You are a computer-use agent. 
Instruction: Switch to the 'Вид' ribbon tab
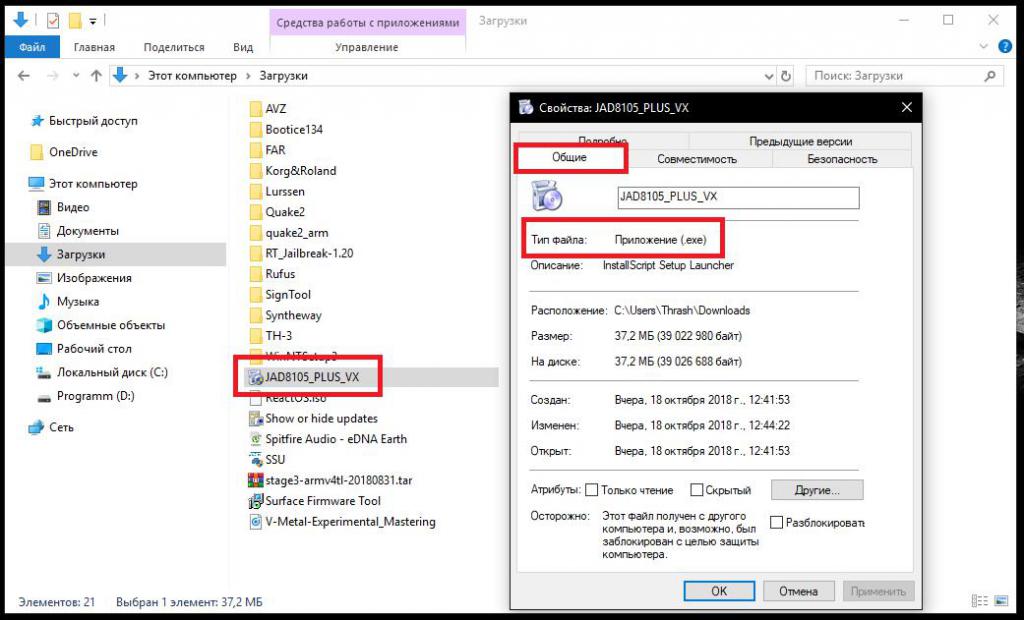(243, 47)
